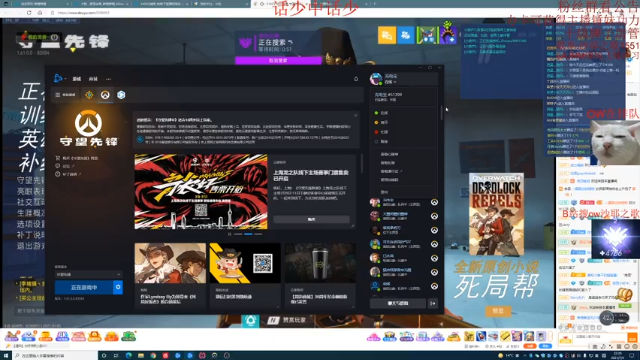The height and width of the screenshot is (360, 640).
Task: Open the three-dots overflow menu in Battle.net
Action: [x=109, y=79]
